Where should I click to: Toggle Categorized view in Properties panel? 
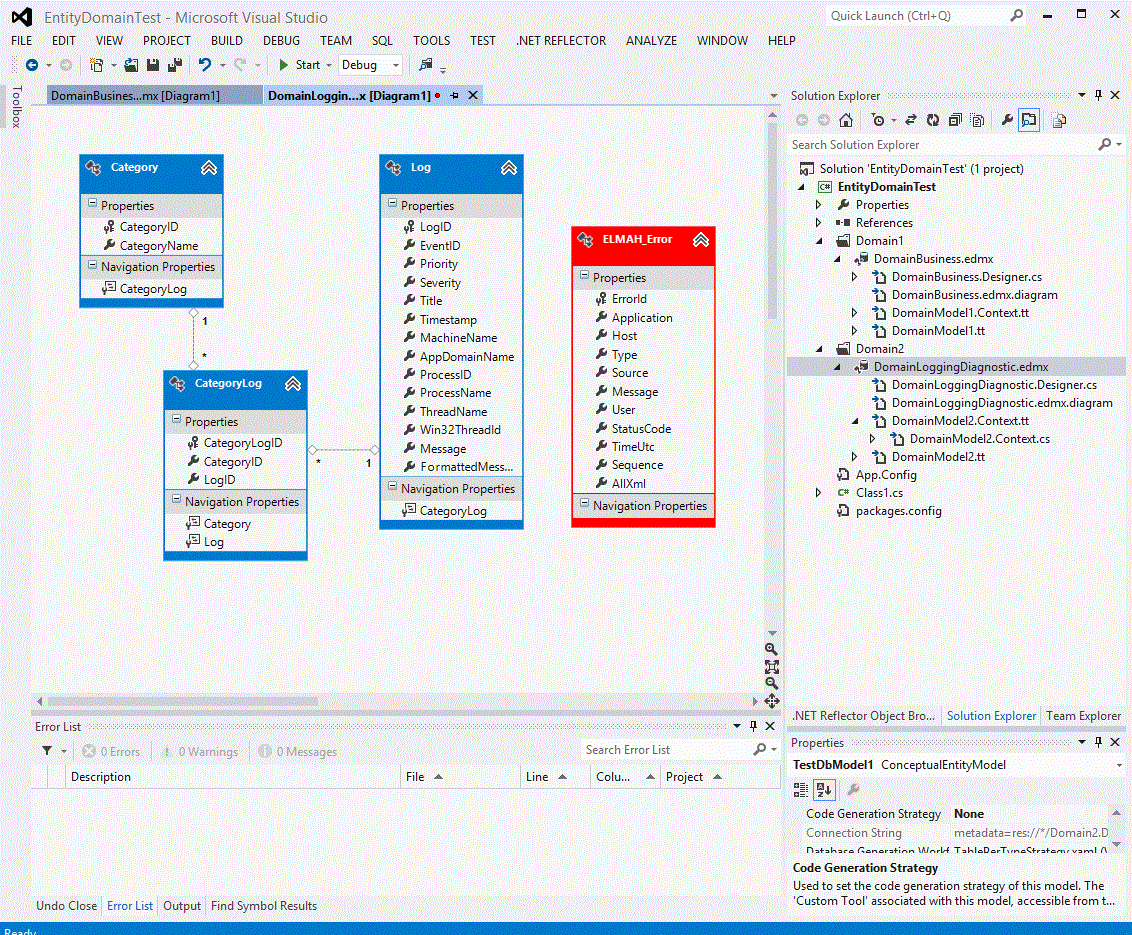point(801,790)
